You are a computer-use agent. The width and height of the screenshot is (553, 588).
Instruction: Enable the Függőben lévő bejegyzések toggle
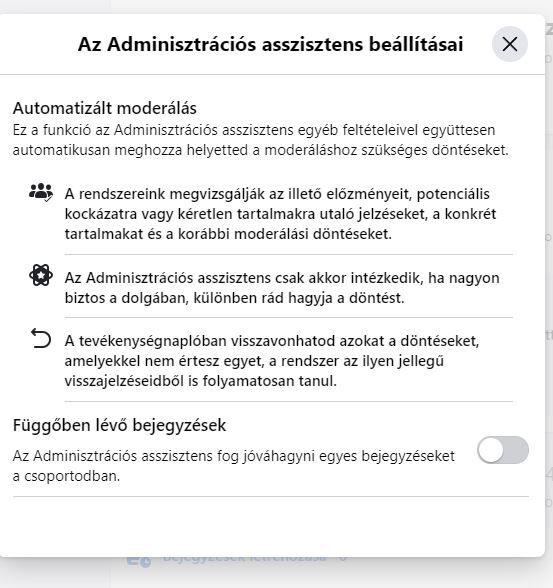(x=503, y=450)
